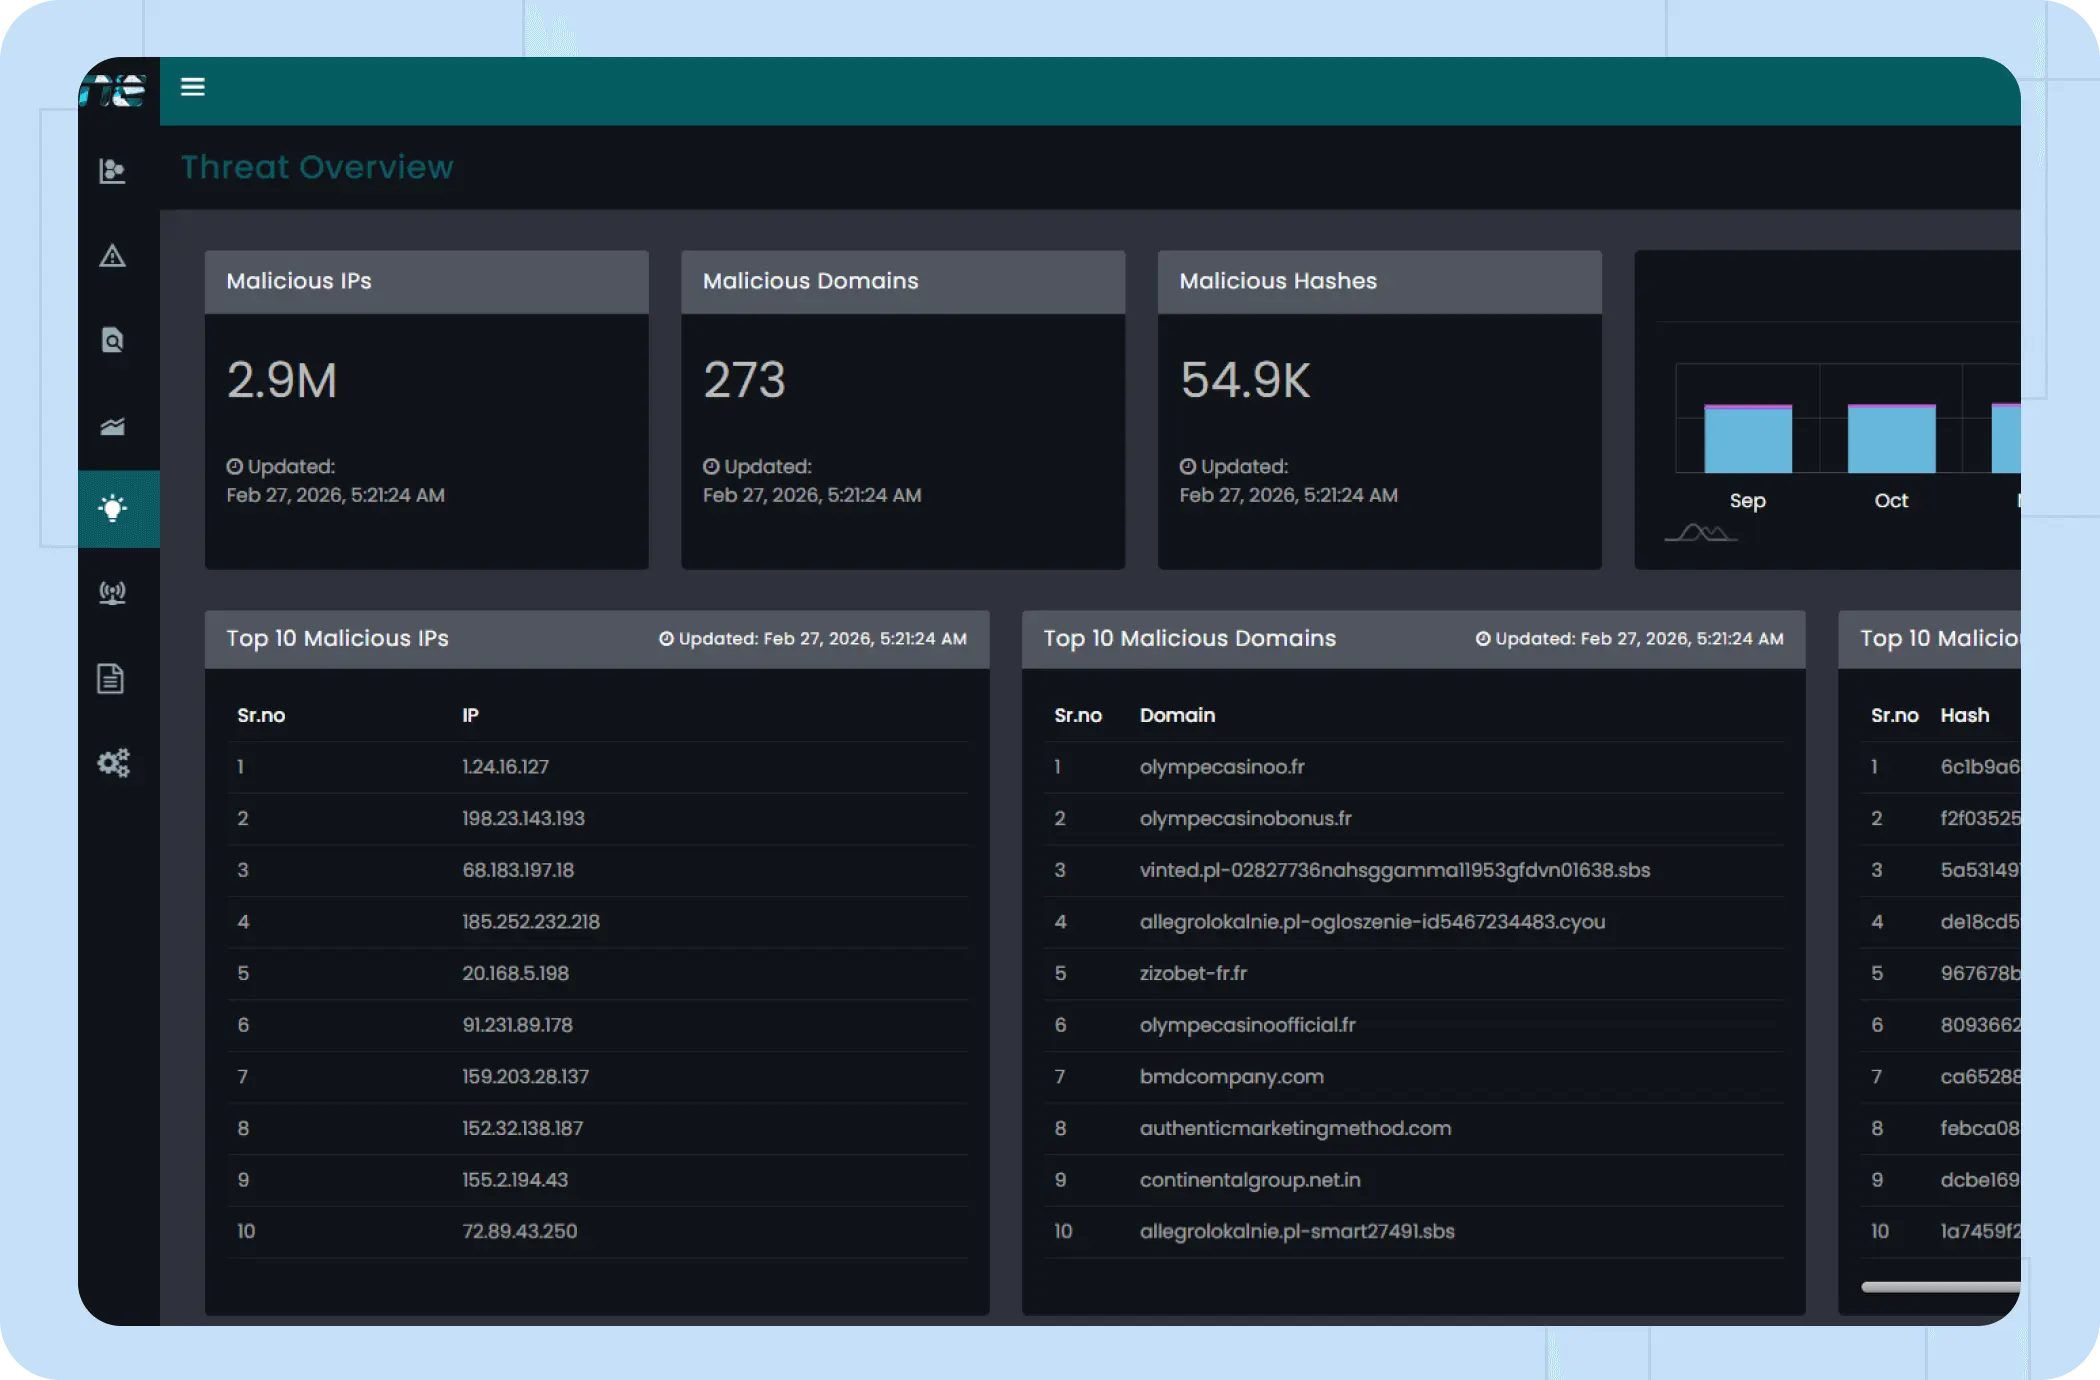The width and height of the screenshot is (2100, 1380).
Task: Open the document search sidebar icon
Action: (113, 341)
